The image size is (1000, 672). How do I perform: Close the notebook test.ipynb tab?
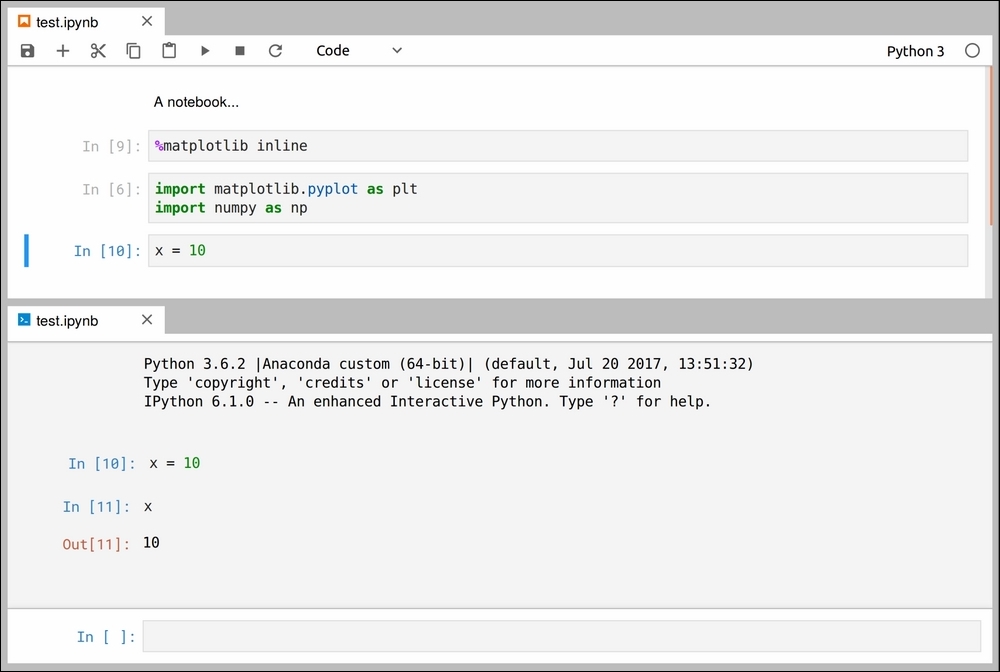coord(147,20)
